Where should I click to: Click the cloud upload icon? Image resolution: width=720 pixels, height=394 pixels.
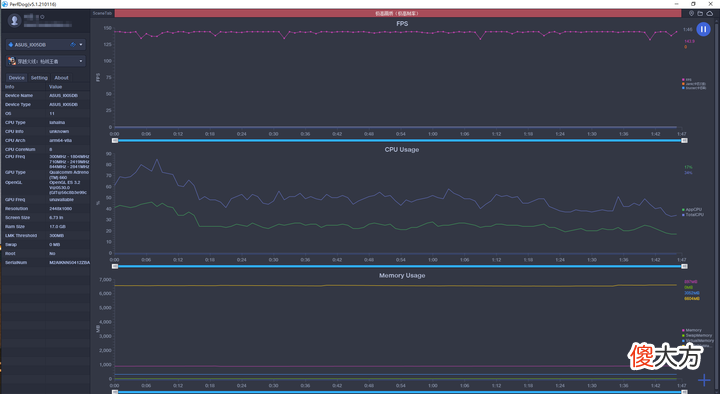click(710, 13)
